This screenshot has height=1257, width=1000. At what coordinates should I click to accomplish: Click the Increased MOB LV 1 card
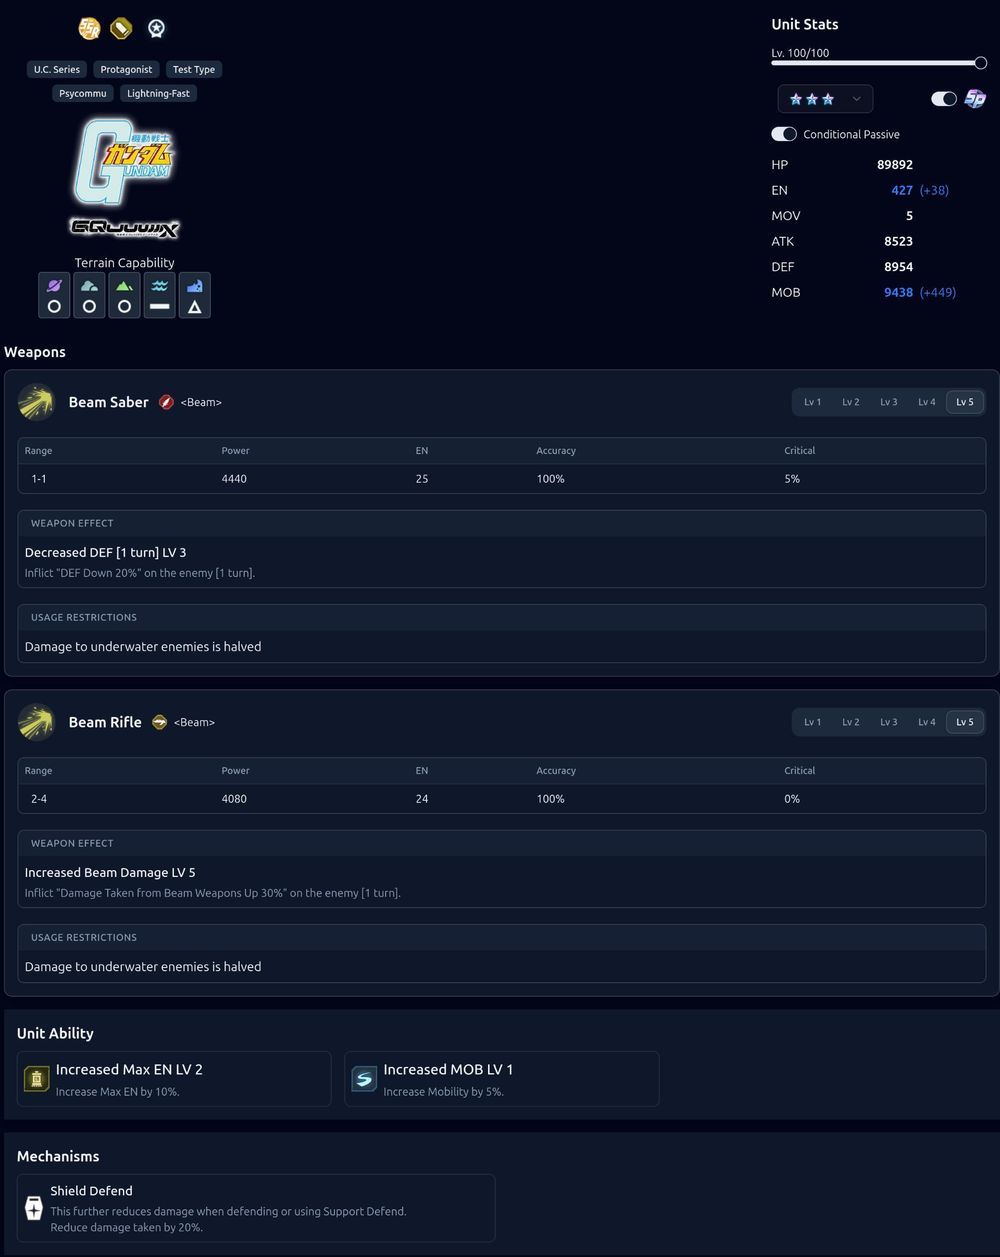[x=502, y=1079]
